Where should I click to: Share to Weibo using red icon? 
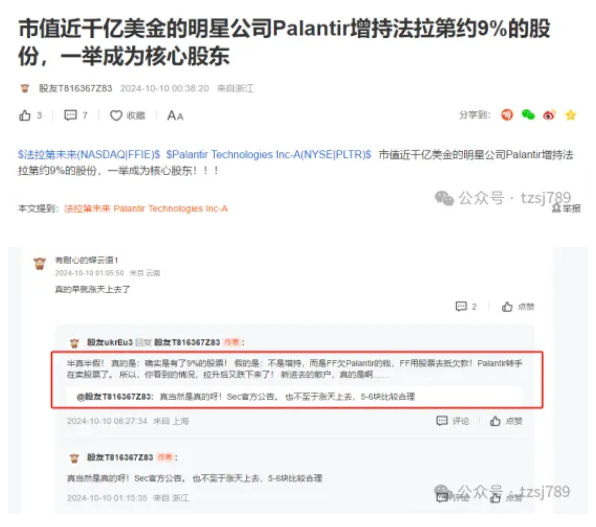pyautogui.click(x=549, y=114)
